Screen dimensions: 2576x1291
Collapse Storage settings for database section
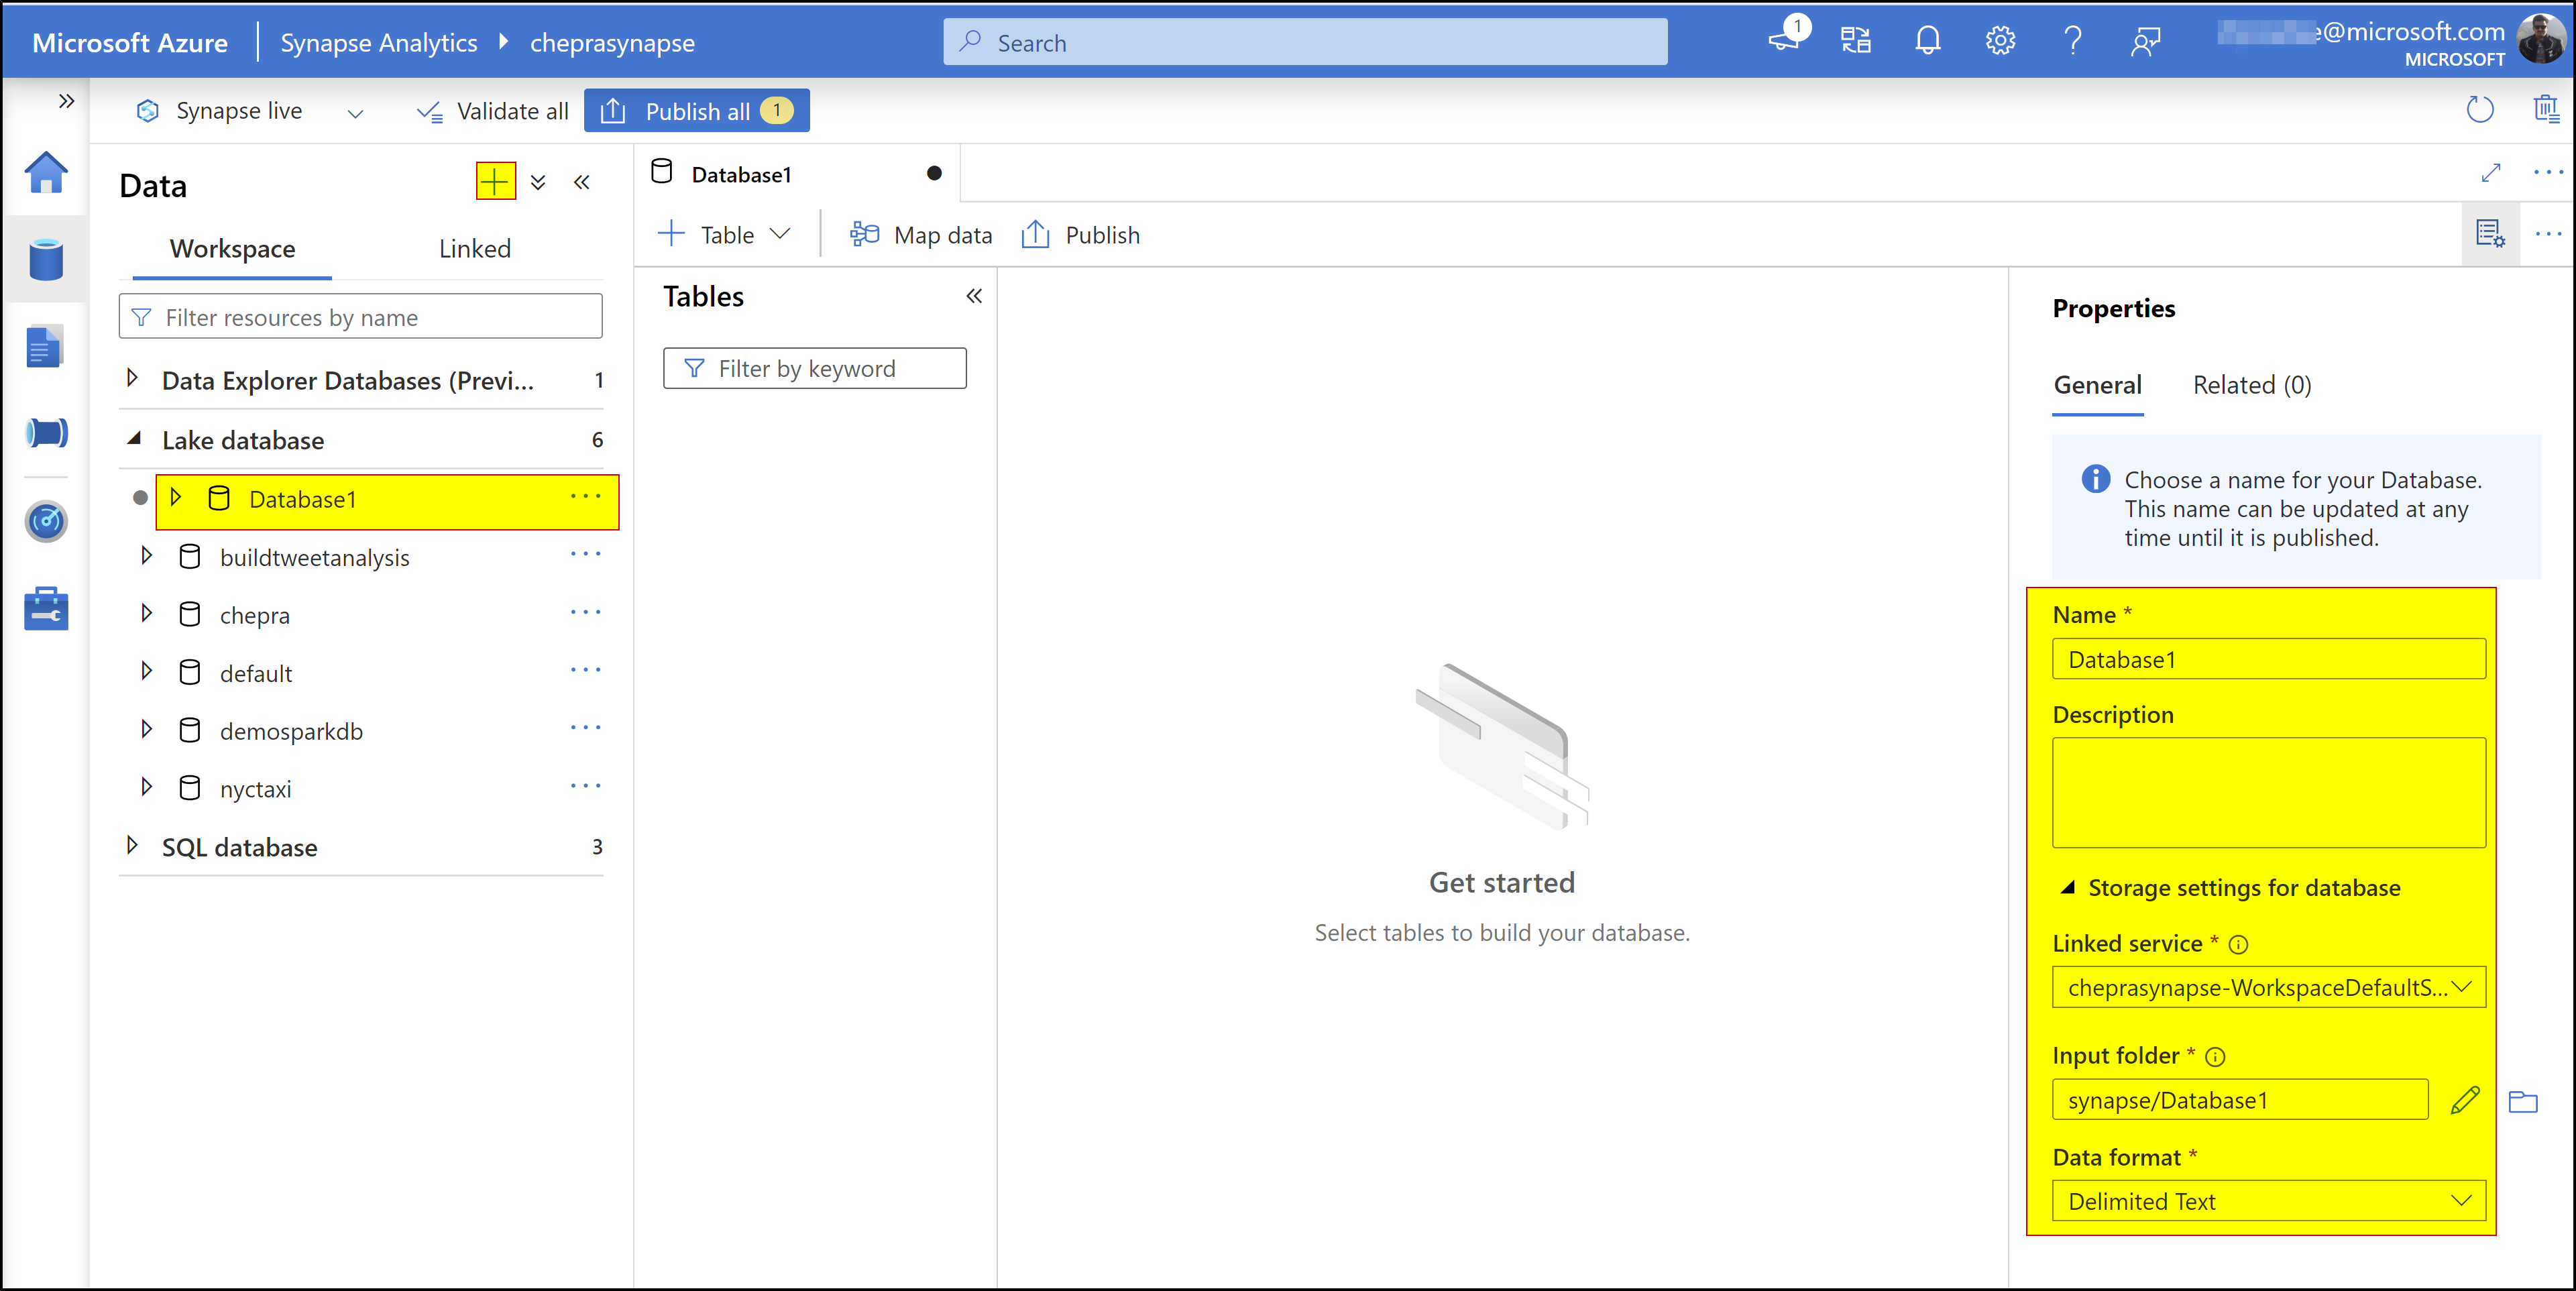(2068, 887)
